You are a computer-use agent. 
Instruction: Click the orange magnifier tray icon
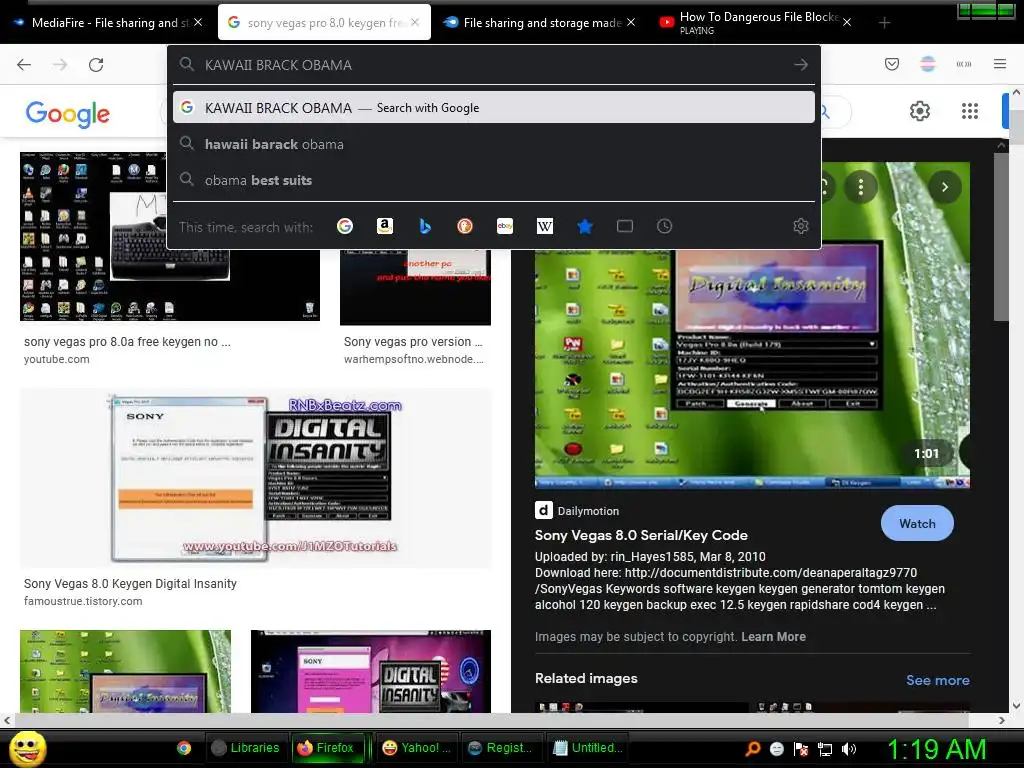(x=753, y=748)
